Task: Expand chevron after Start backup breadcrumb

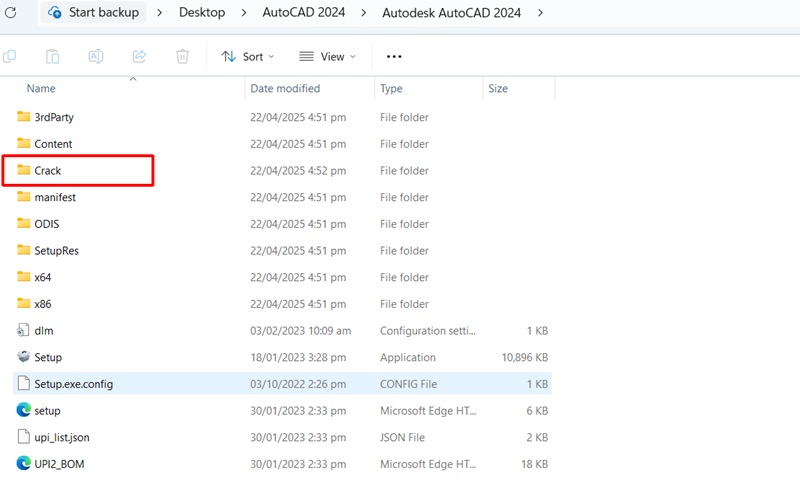Action: (x=159, y=12)
